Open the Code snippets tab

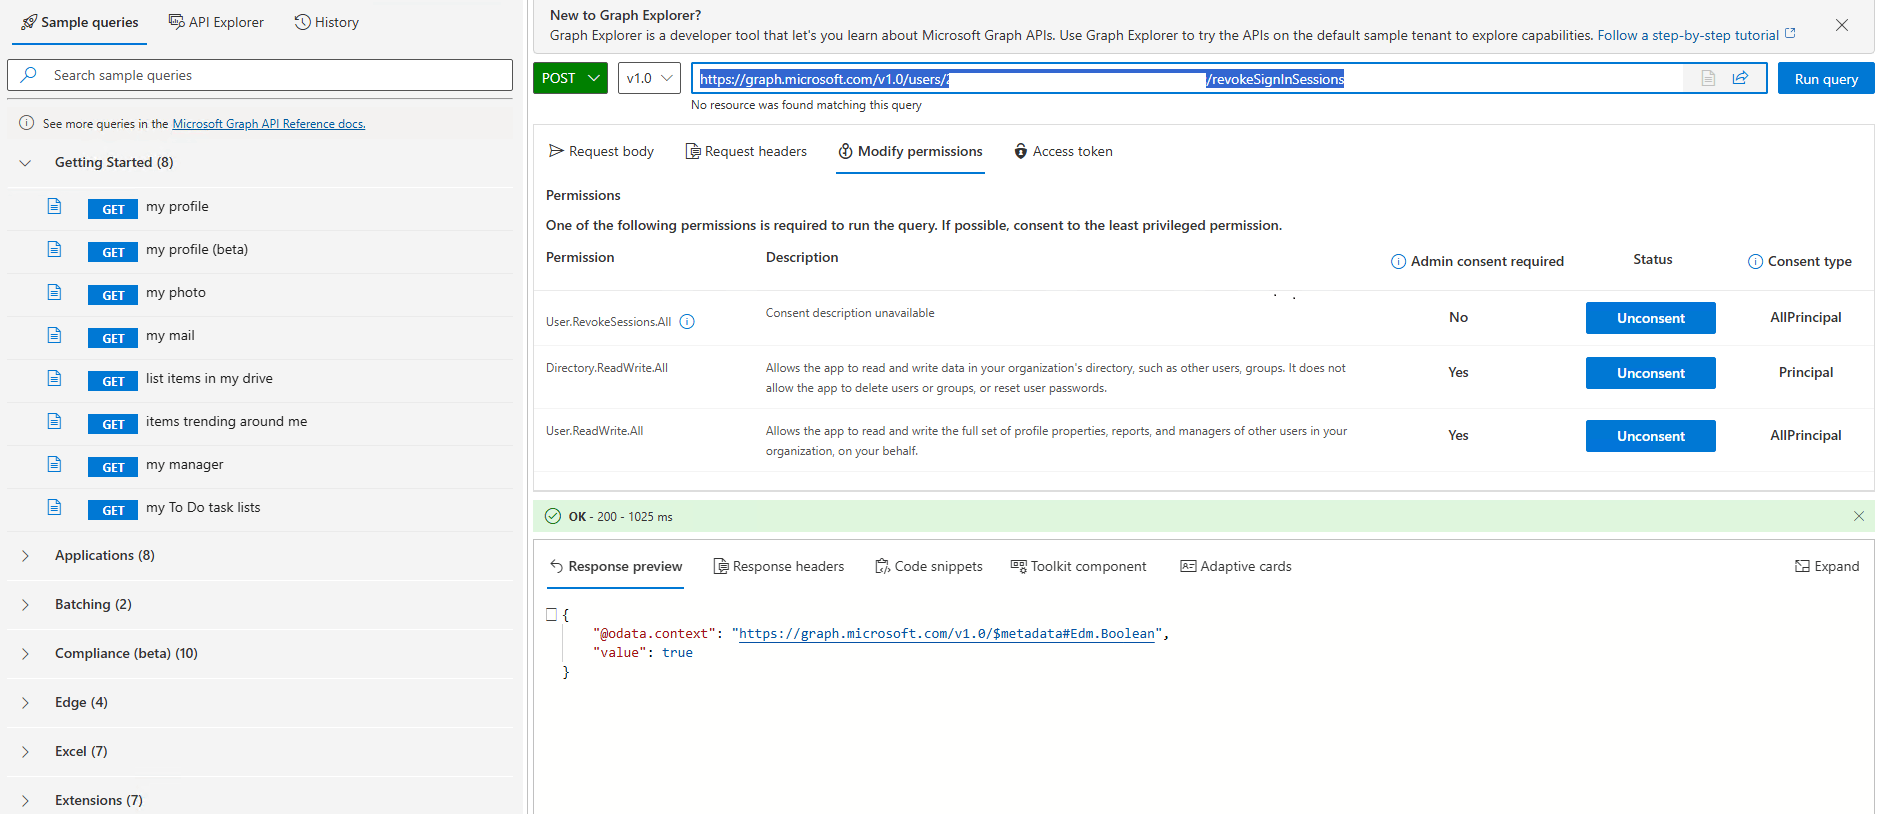click(929, 566)
